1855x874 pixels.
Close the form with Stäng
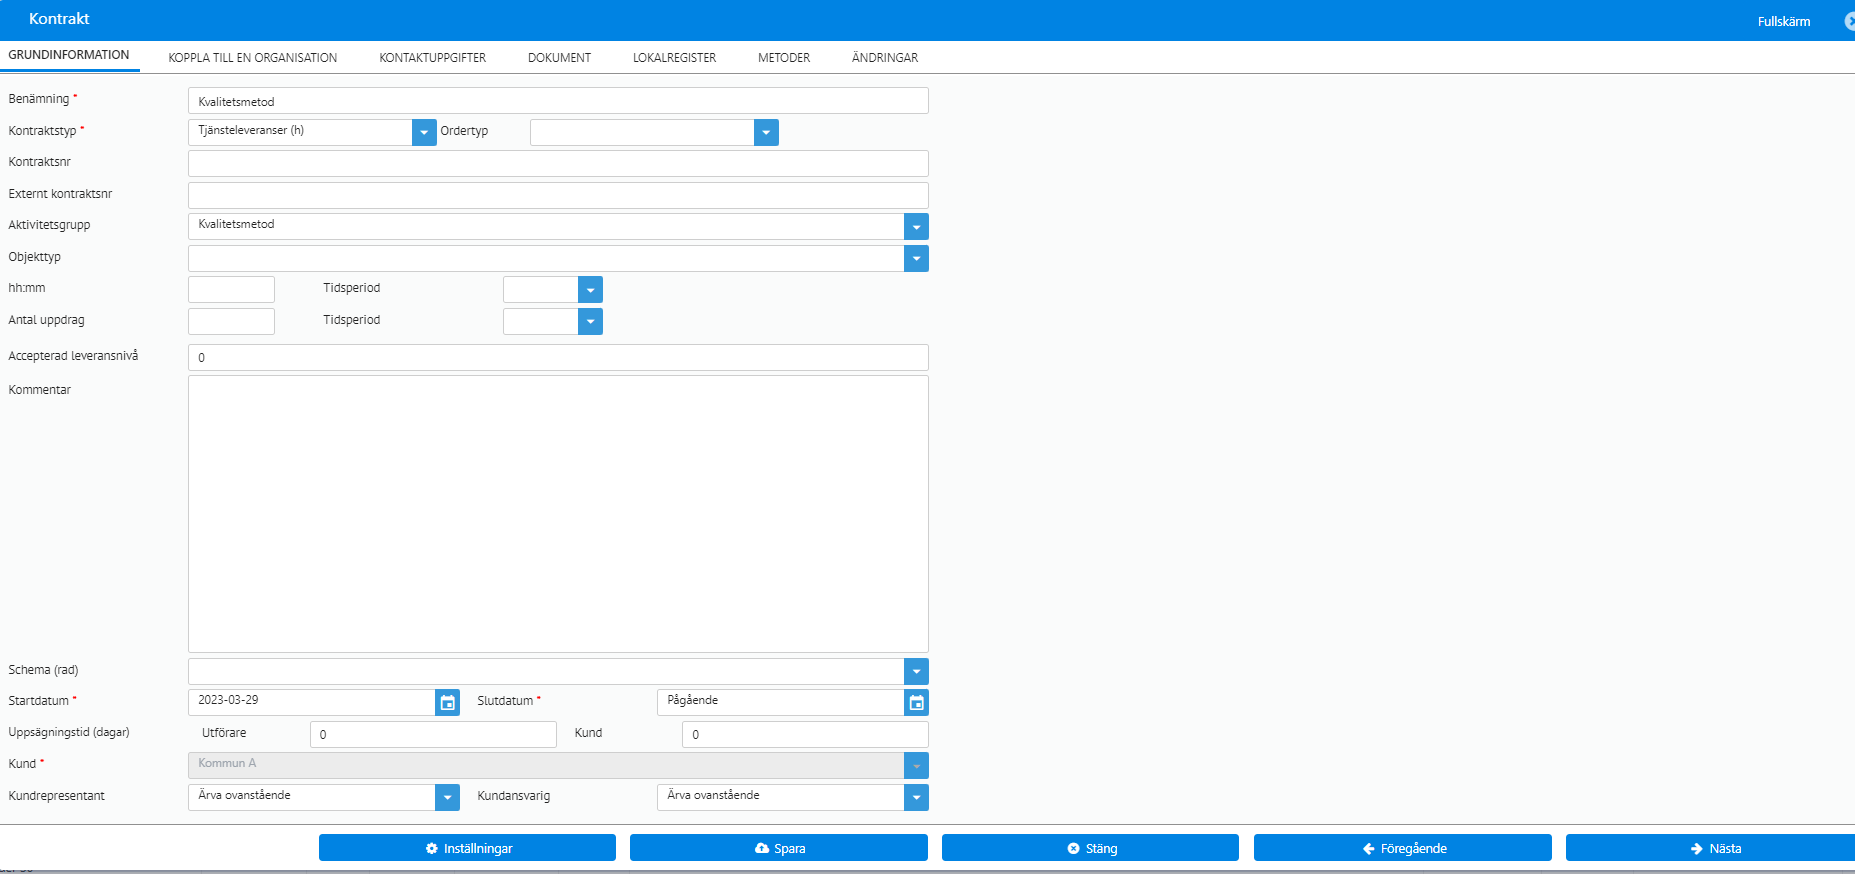click(1090, 848)
